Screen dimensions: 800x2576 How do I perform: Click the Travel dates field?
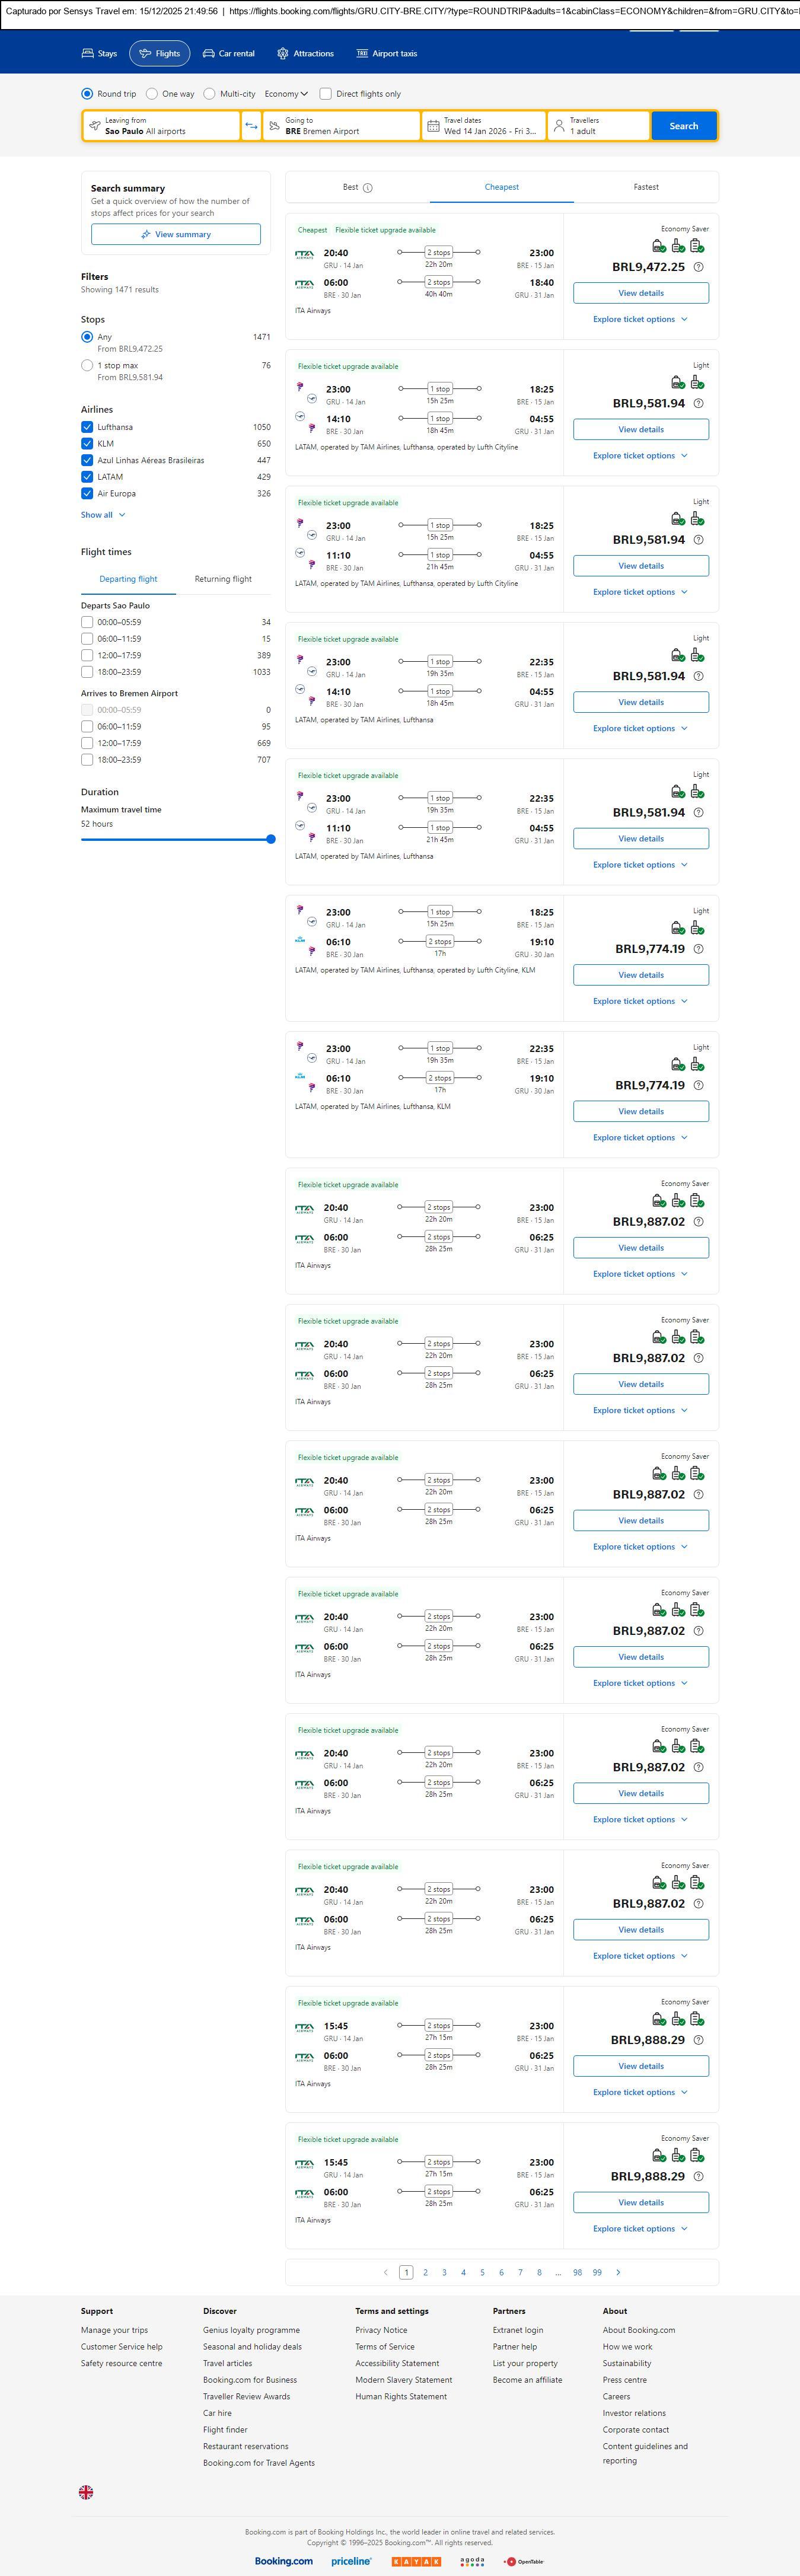(484, 126)
